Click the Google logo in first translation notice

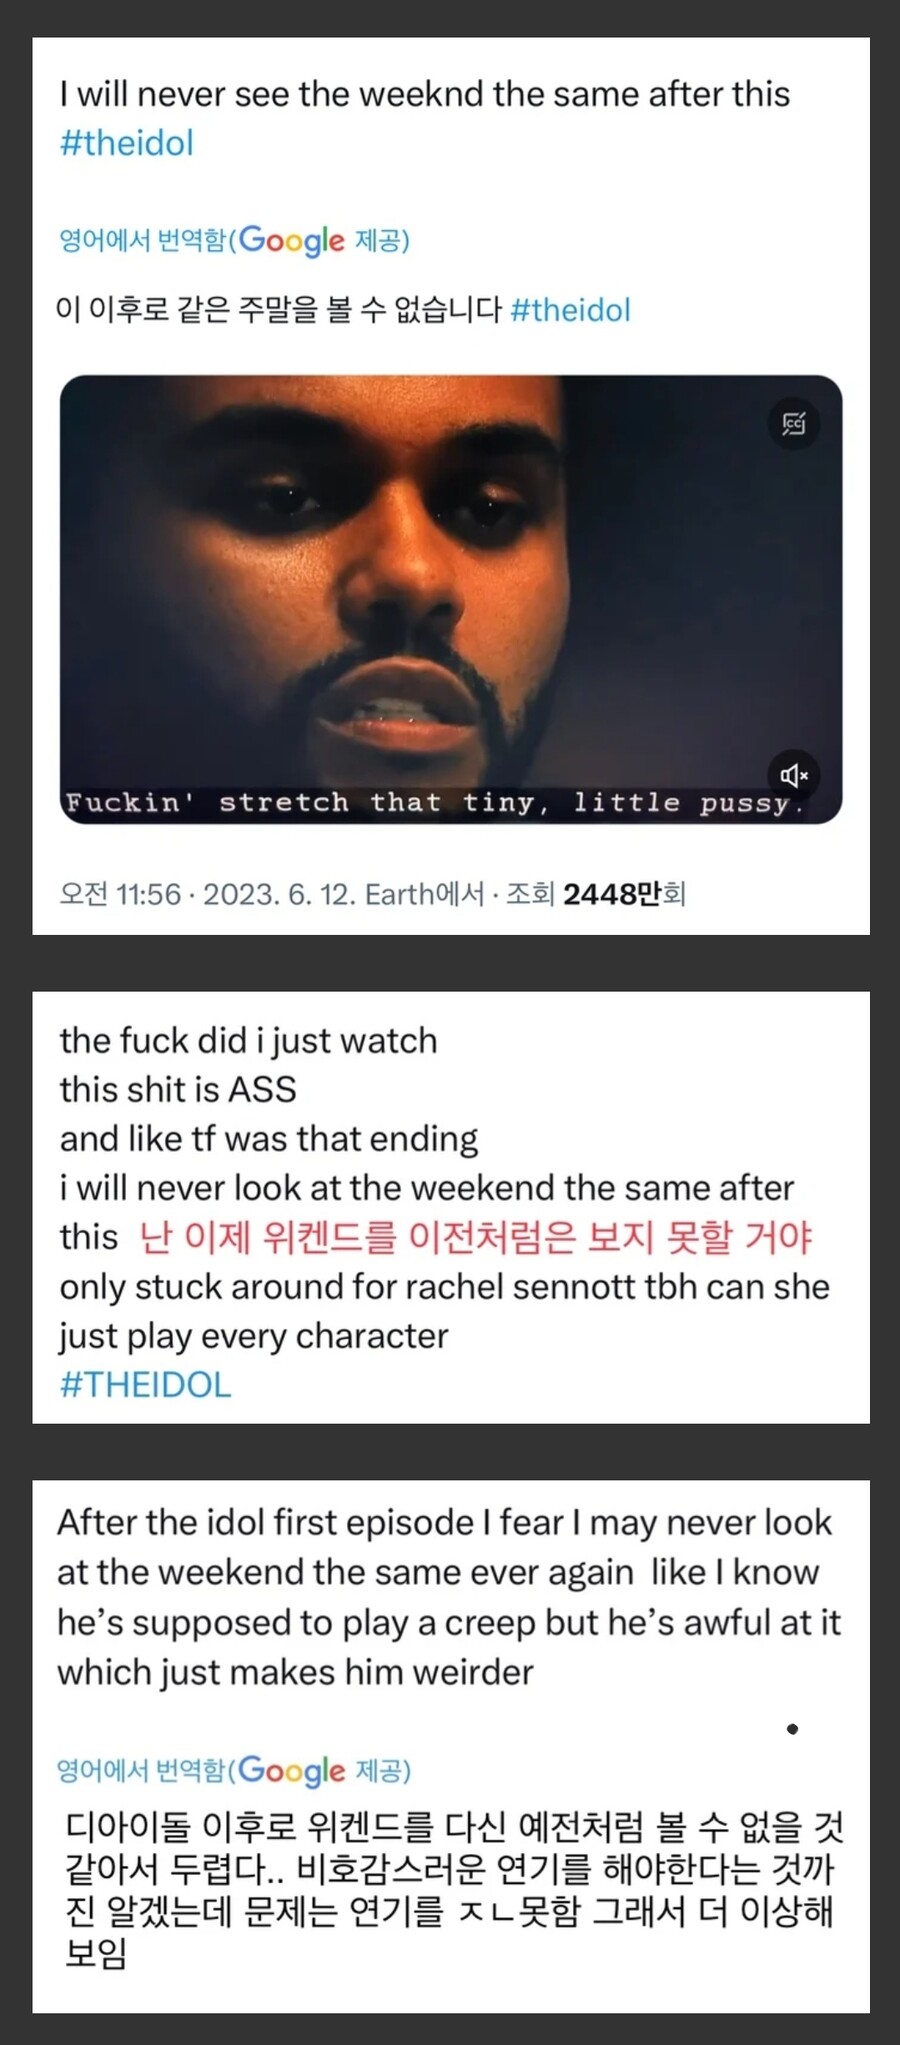pos(291,241)
